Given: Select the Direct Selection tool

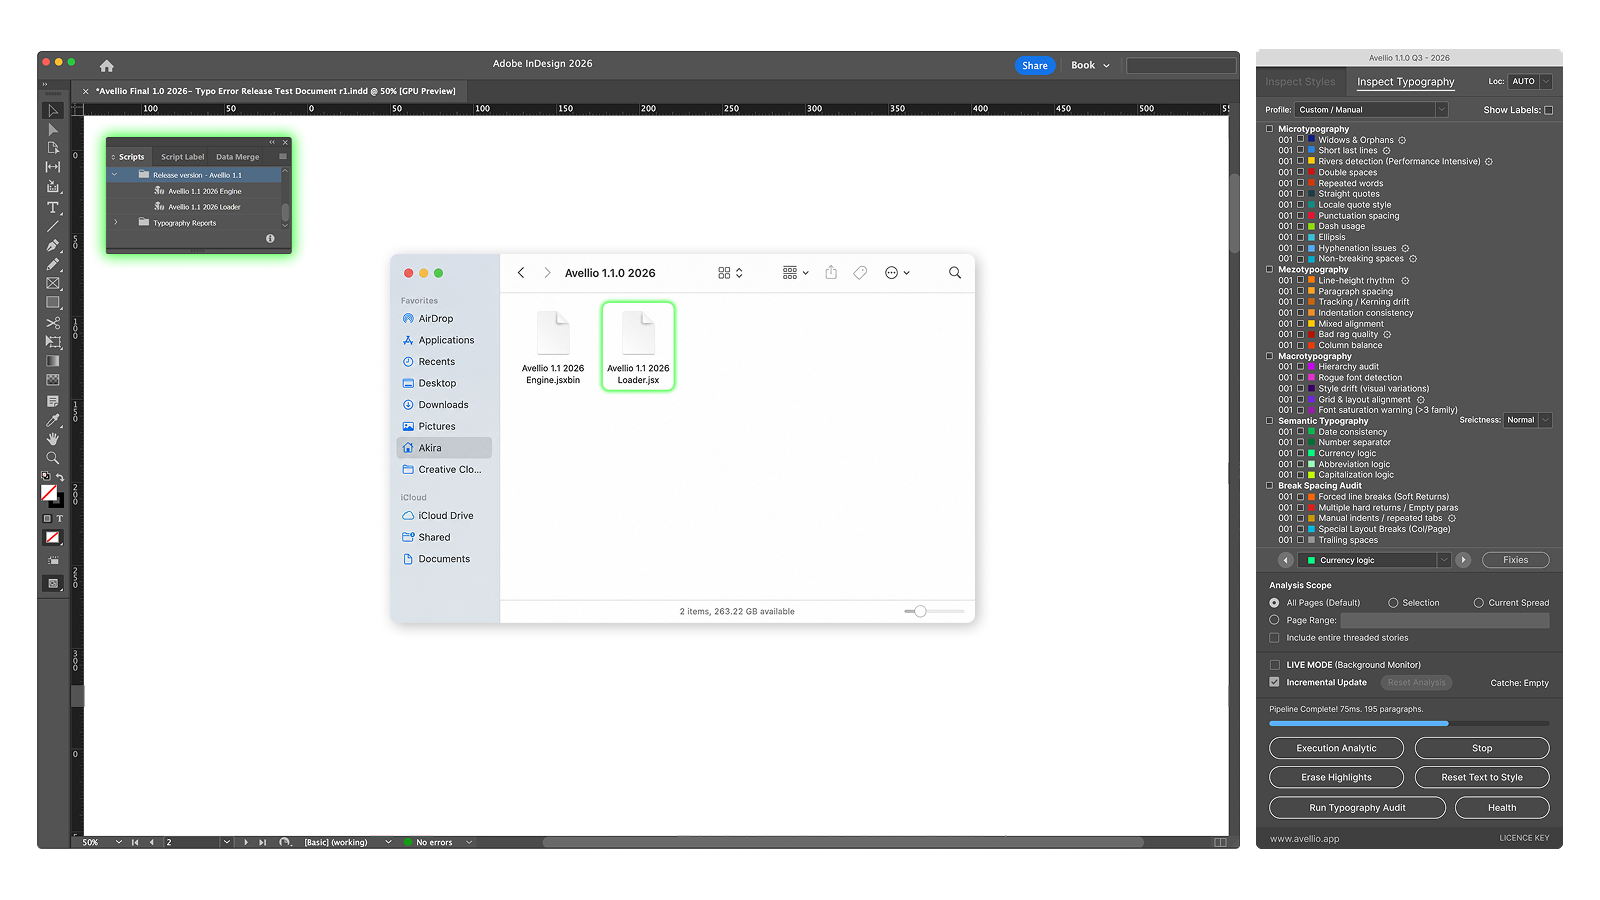Looking at the screenshot, I should pyautogui.click(x=53, y=129).
